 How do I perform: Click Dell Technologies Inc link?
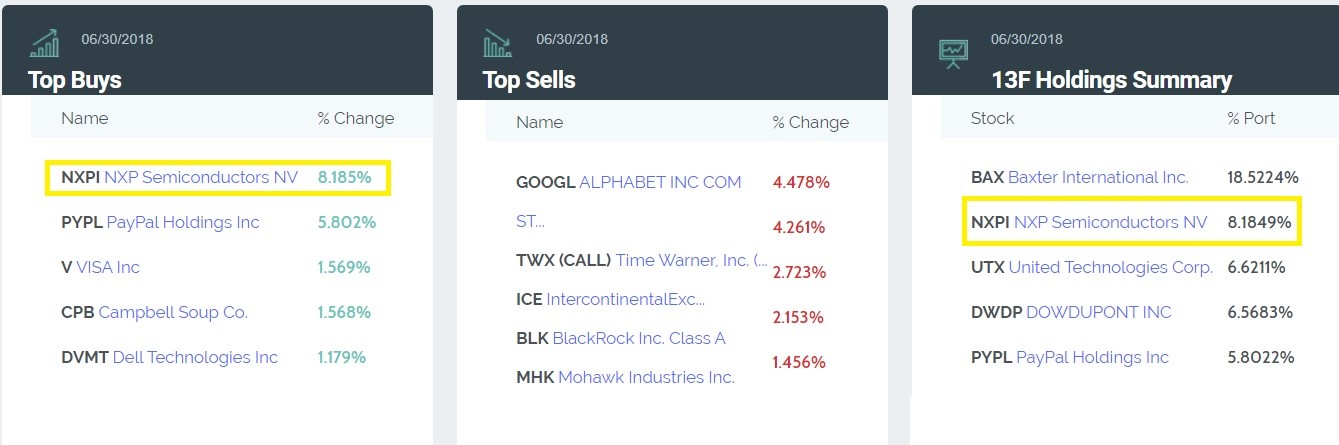(195, 357)
